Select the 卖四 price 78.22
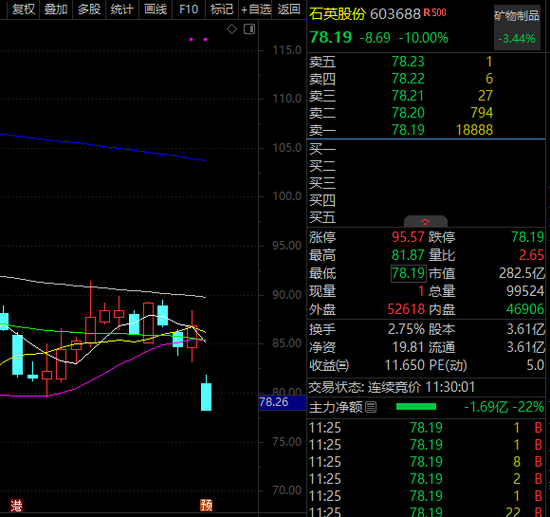 coord(408,79)
